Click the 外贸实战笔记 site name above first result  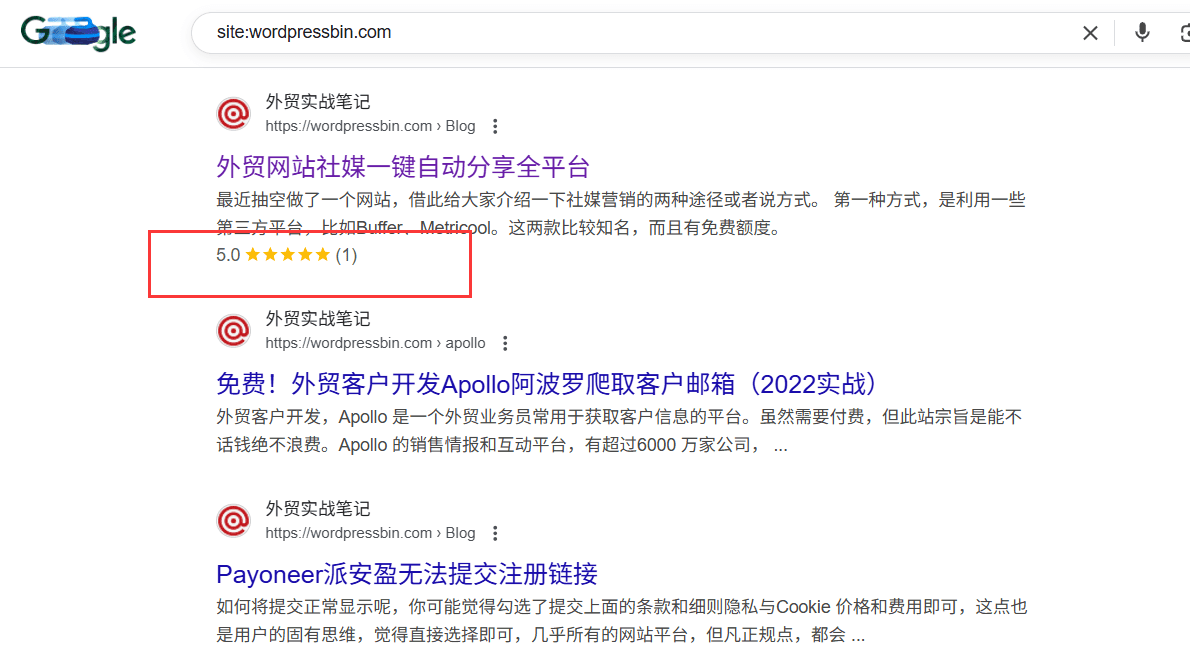coord(317,102)
